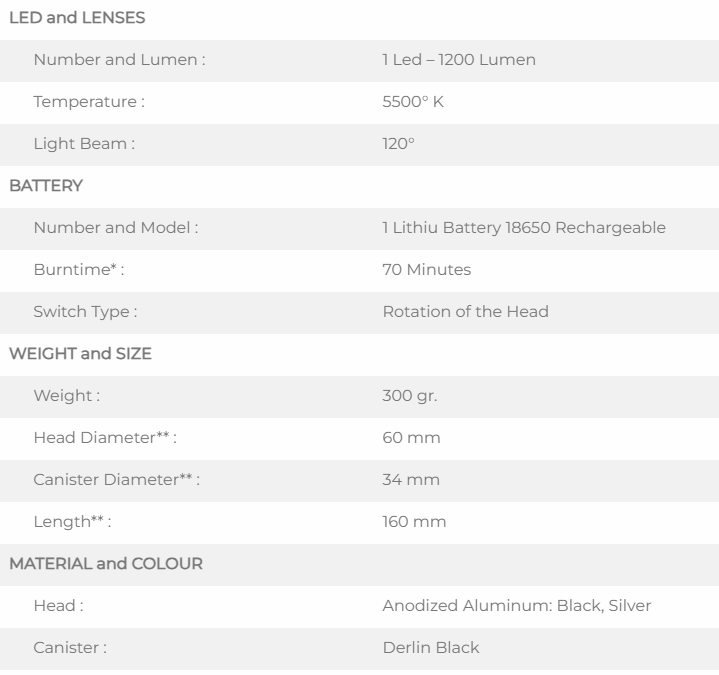Select the Lithiu Battery 18650 Rechargeable text
Screen dimensions: 719x675
coord(524,227)
